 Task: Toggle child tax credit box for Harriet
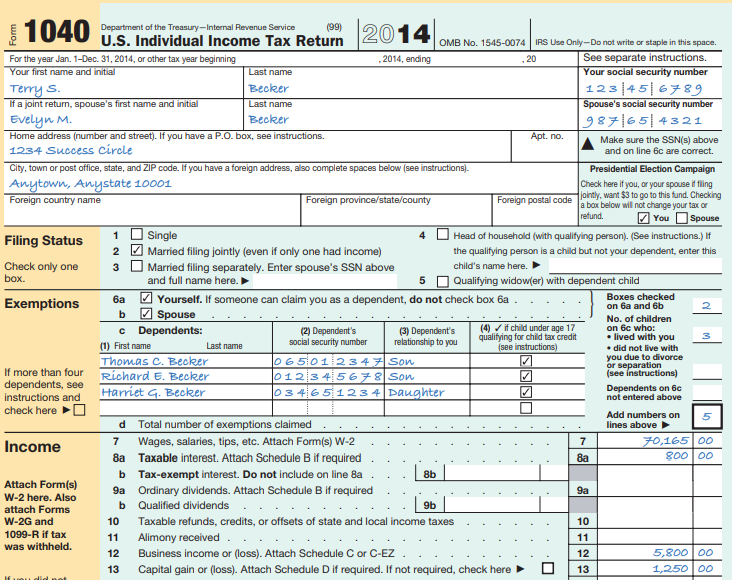coord(526,392)
